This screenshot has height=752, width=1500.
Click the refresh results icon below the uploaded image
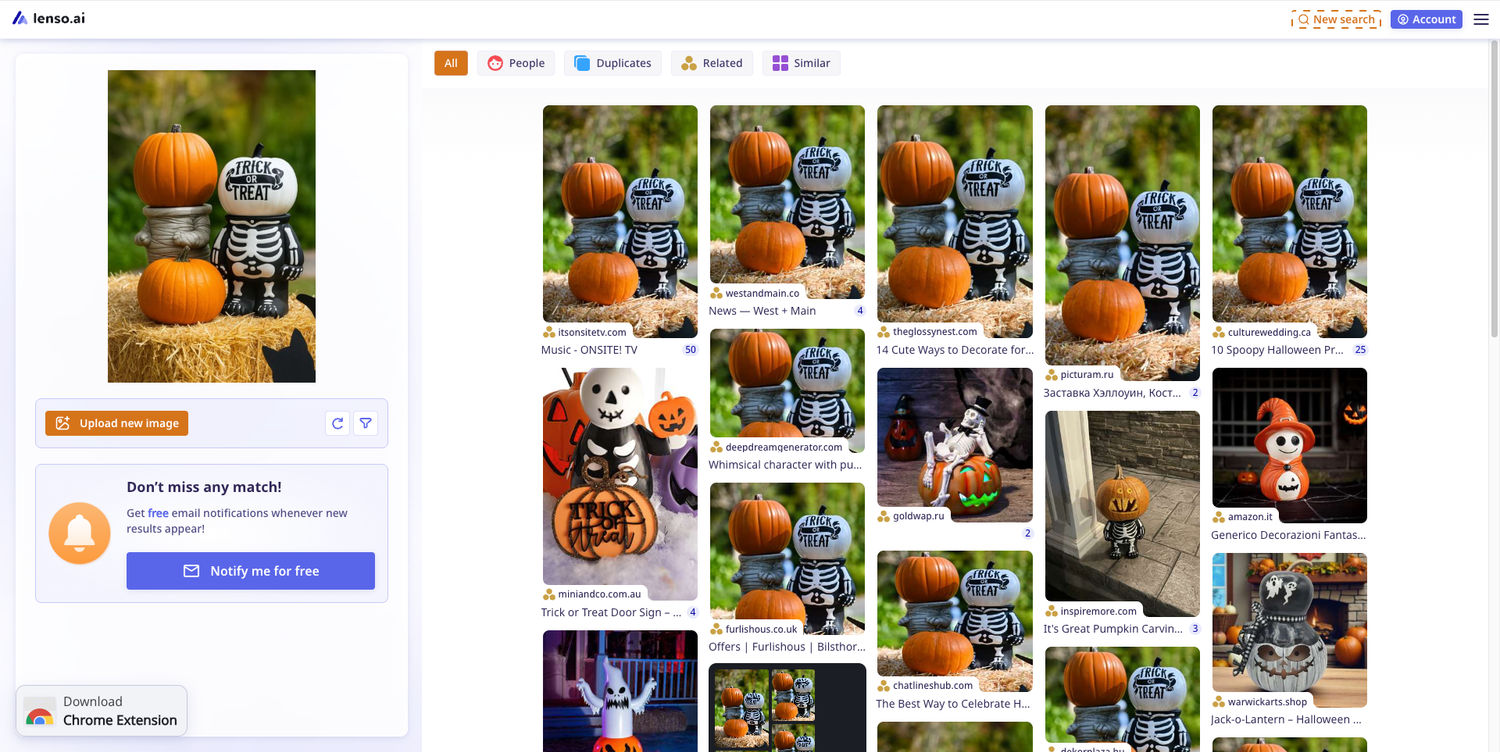click(x=337, y=423)
